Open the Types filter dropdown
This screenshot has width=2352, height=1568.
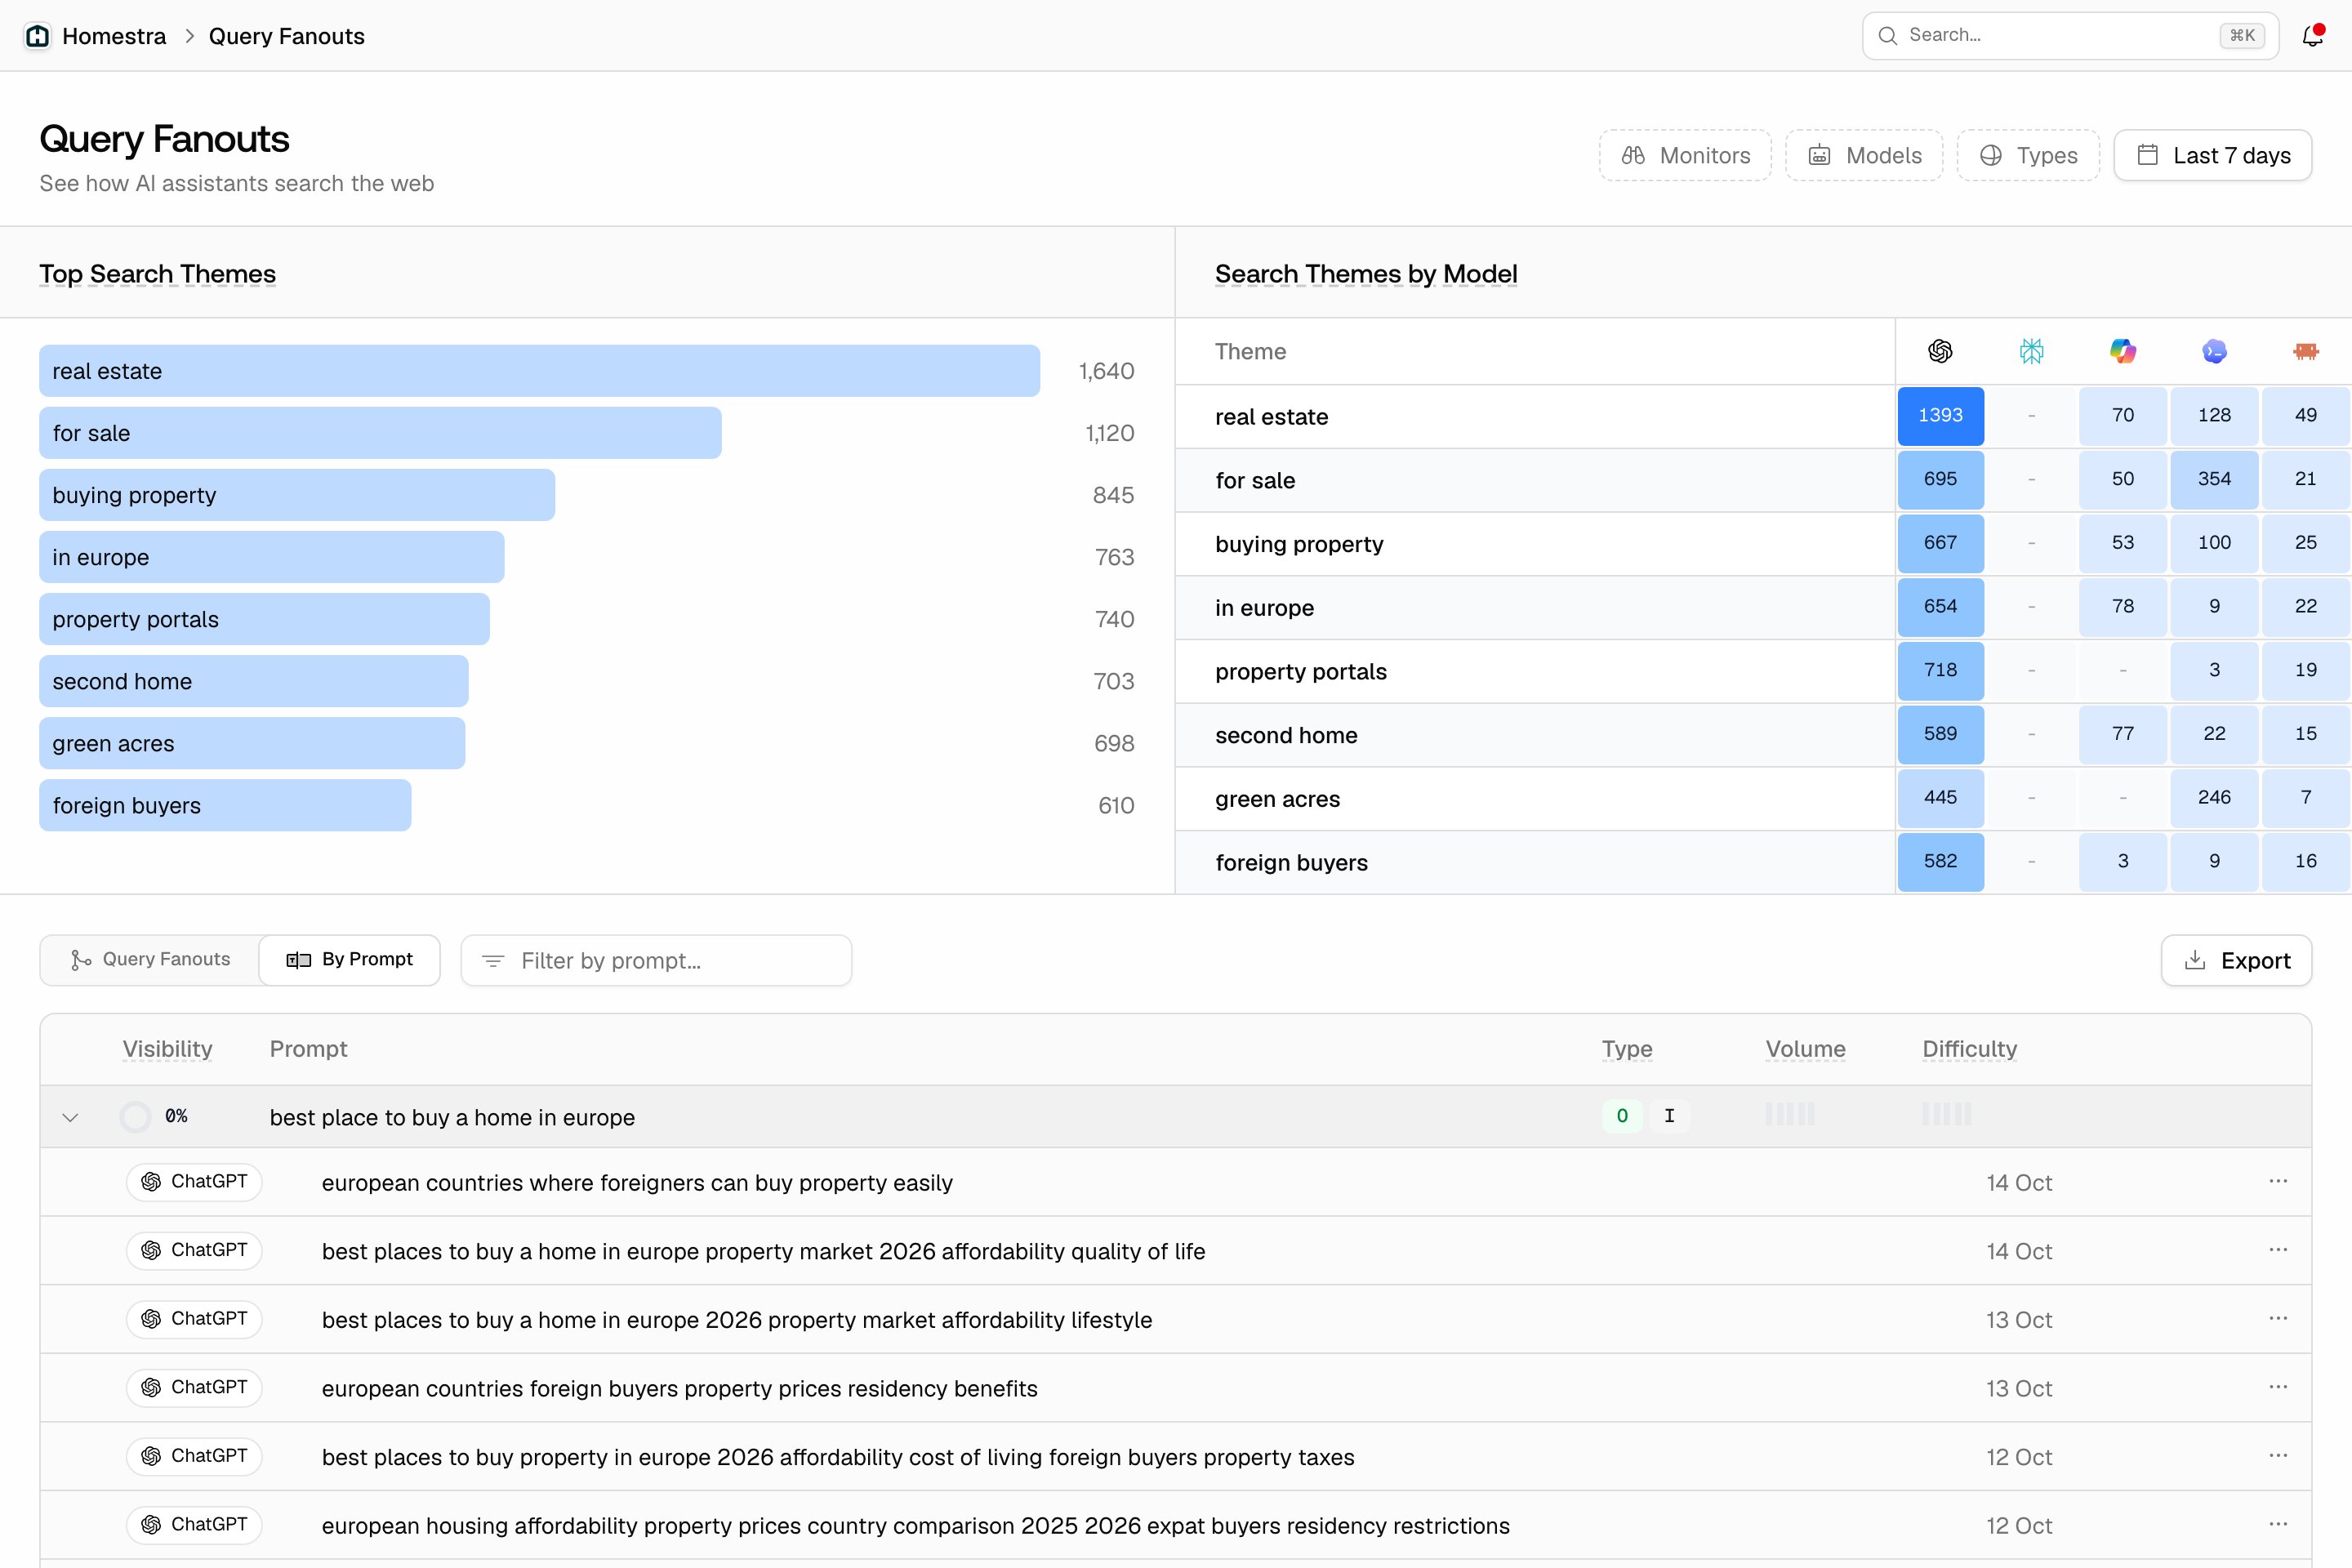tap(2028, 155)
